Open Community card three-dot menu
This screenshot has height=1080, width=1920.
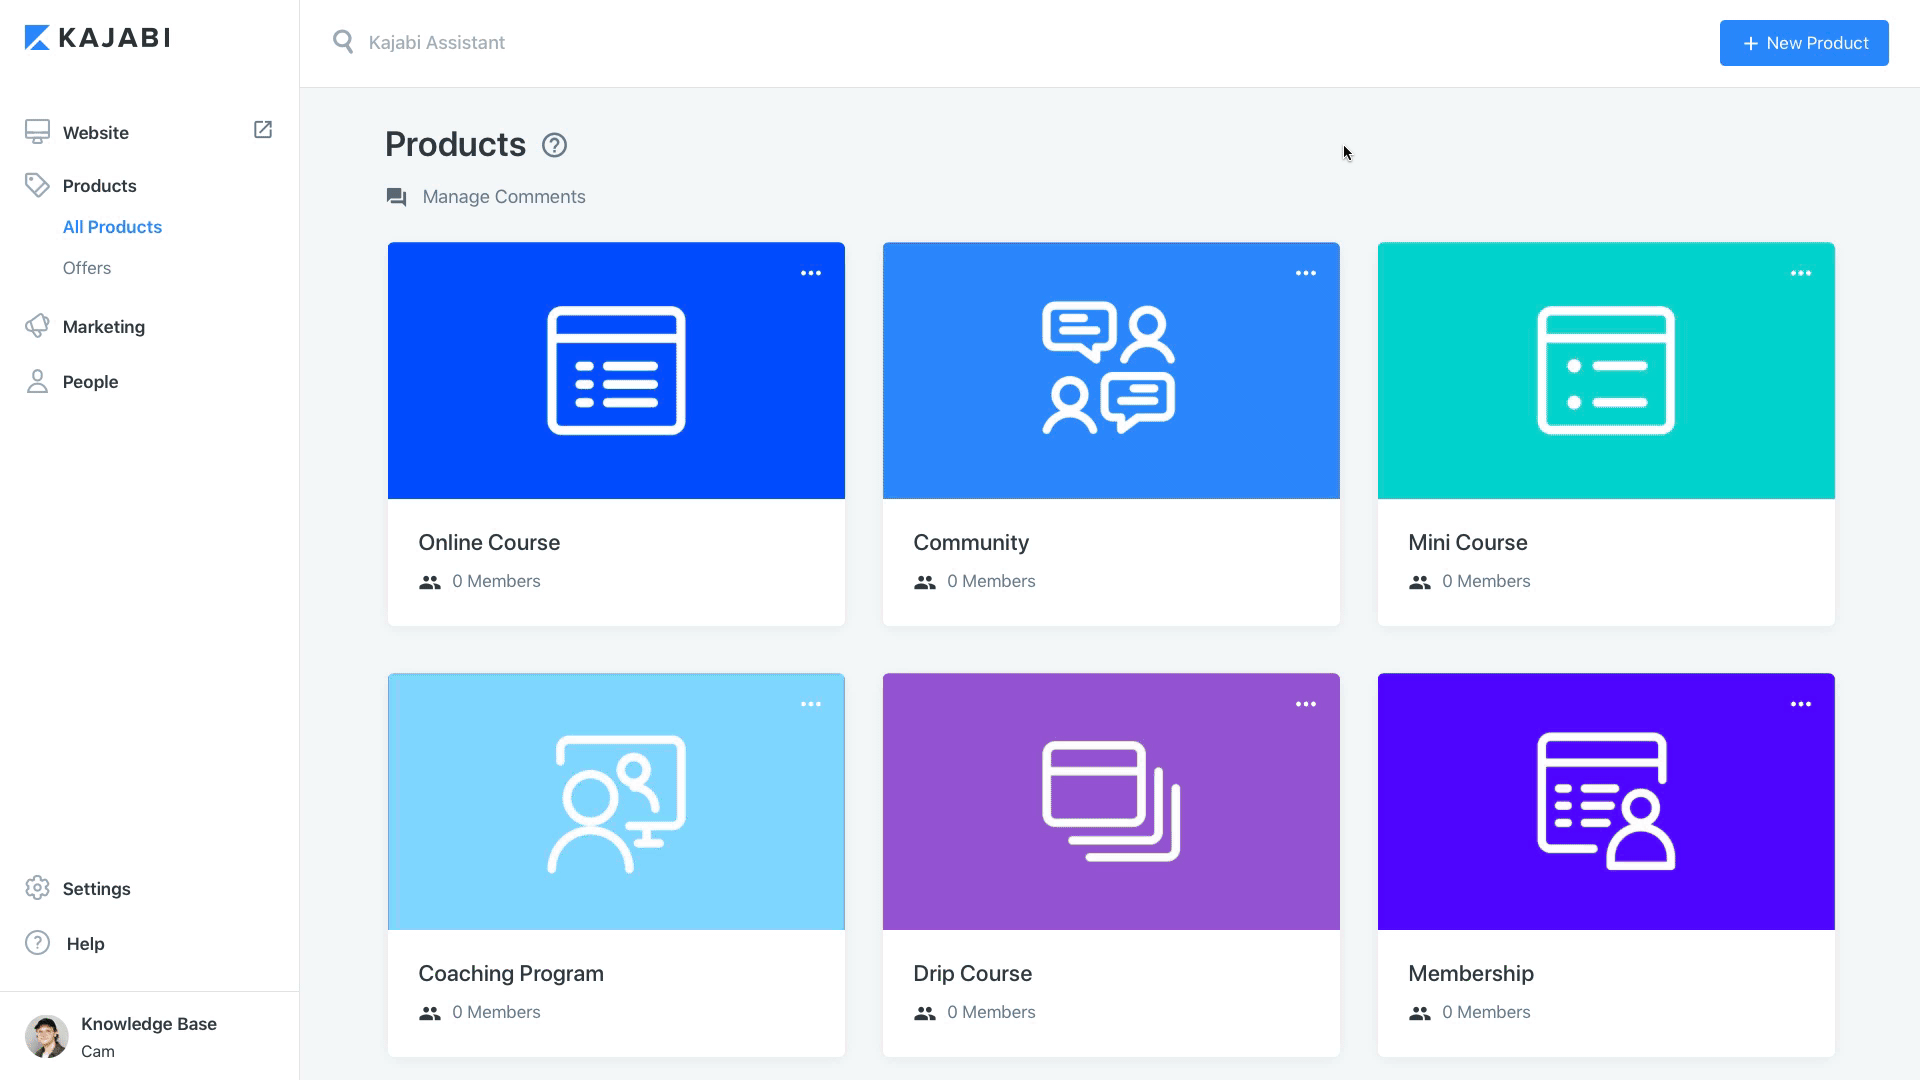pos(1305,273)
